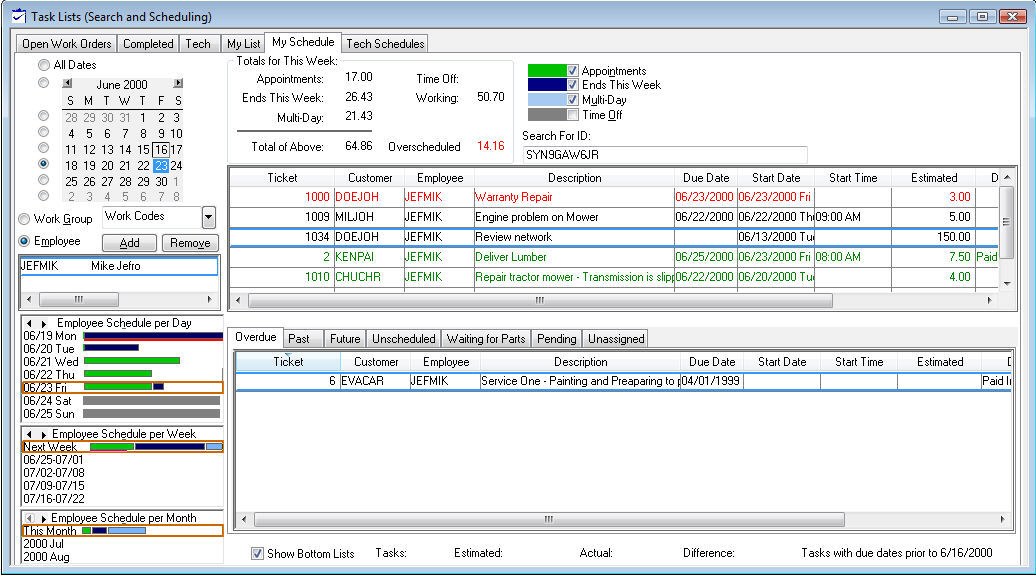Screen dimensions: 1036x576
Task: Click left arrow of Employee Schedule per Week
Action: tap(29, 434)
